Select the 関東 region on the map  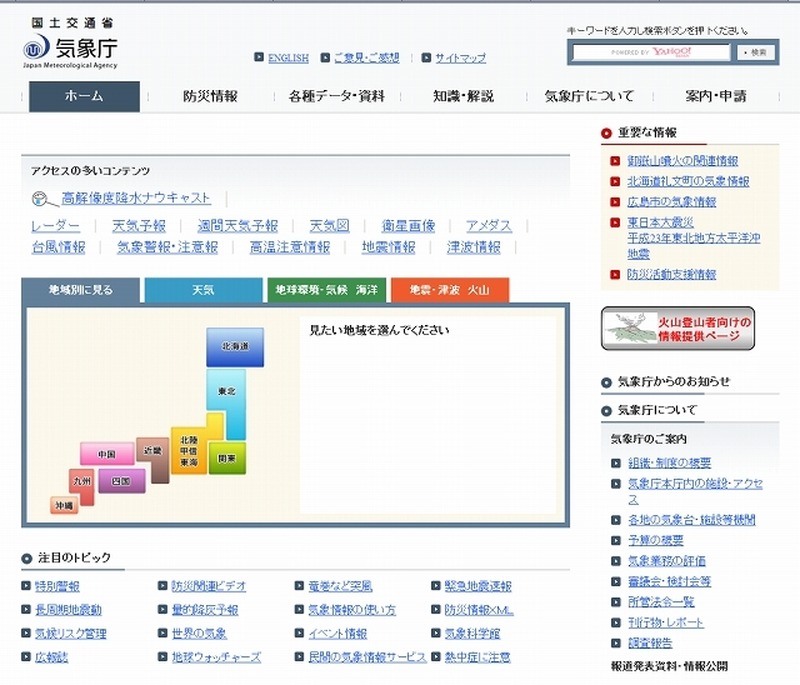click(x=227, y=458)
